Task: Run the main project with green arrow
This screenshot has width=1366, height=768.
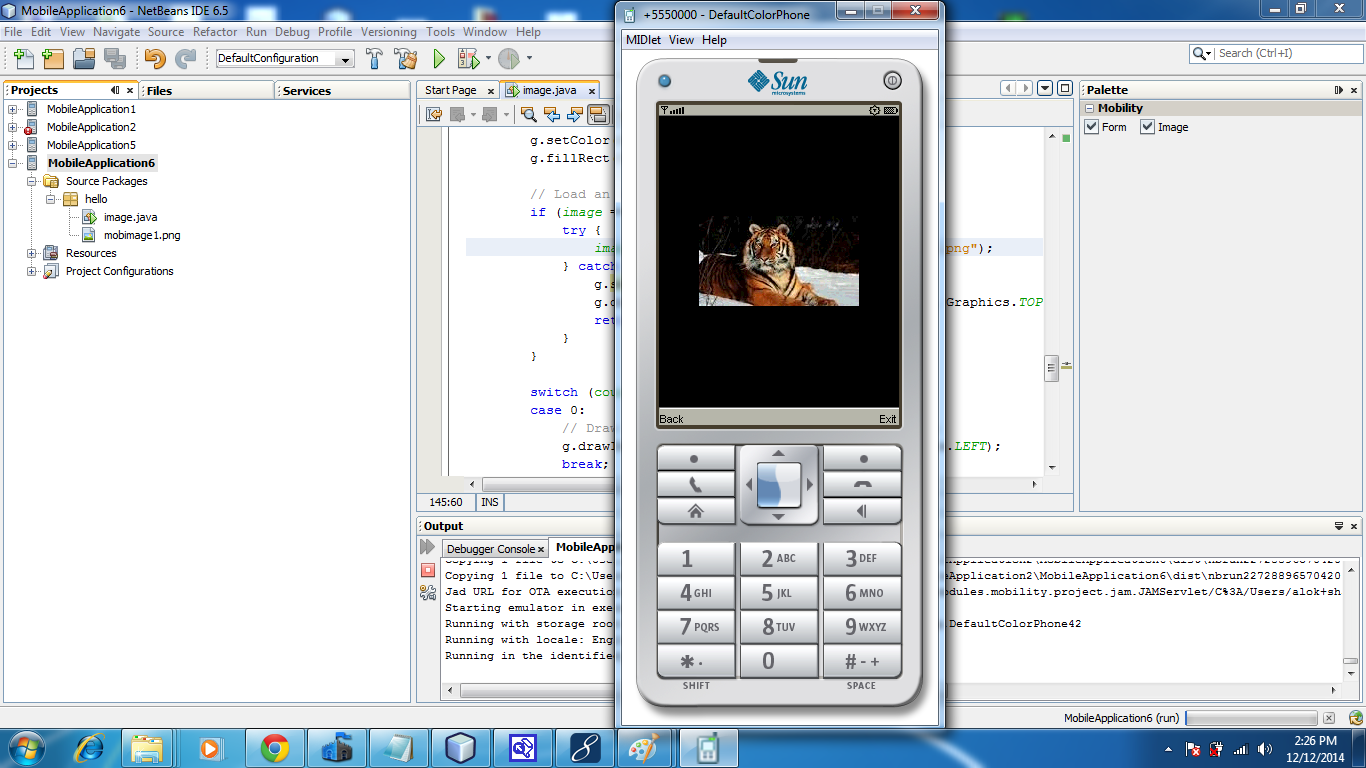Action: click(438, 58)
